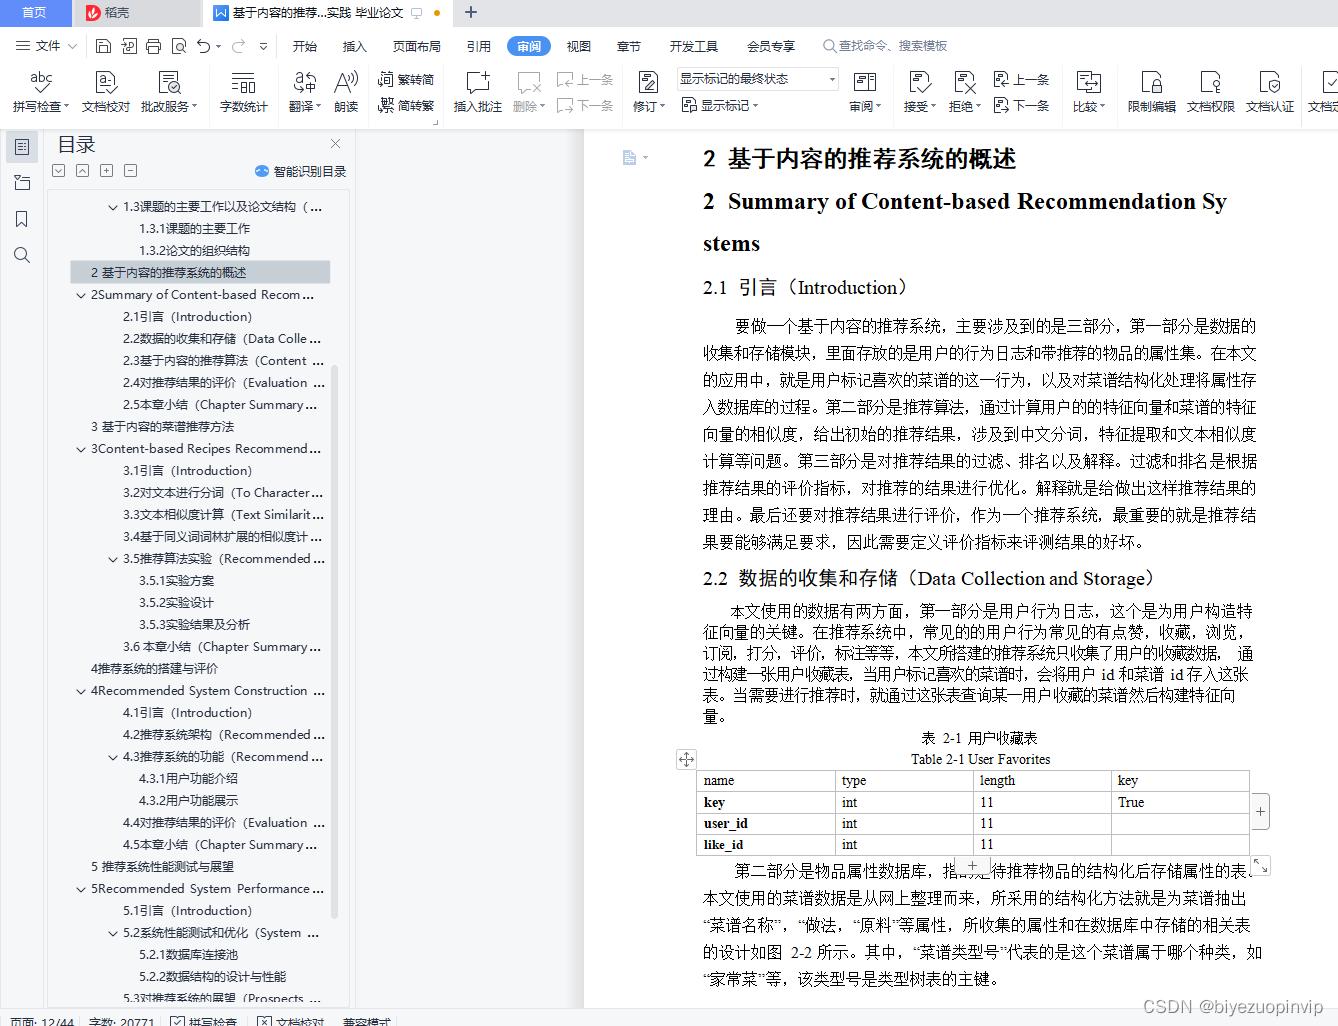This screenshot has width=1338, height=1026.
Task: Jump to 5.2.1数据库连接池 in outline
Action: pyautogui.click(x=188, y=955)
